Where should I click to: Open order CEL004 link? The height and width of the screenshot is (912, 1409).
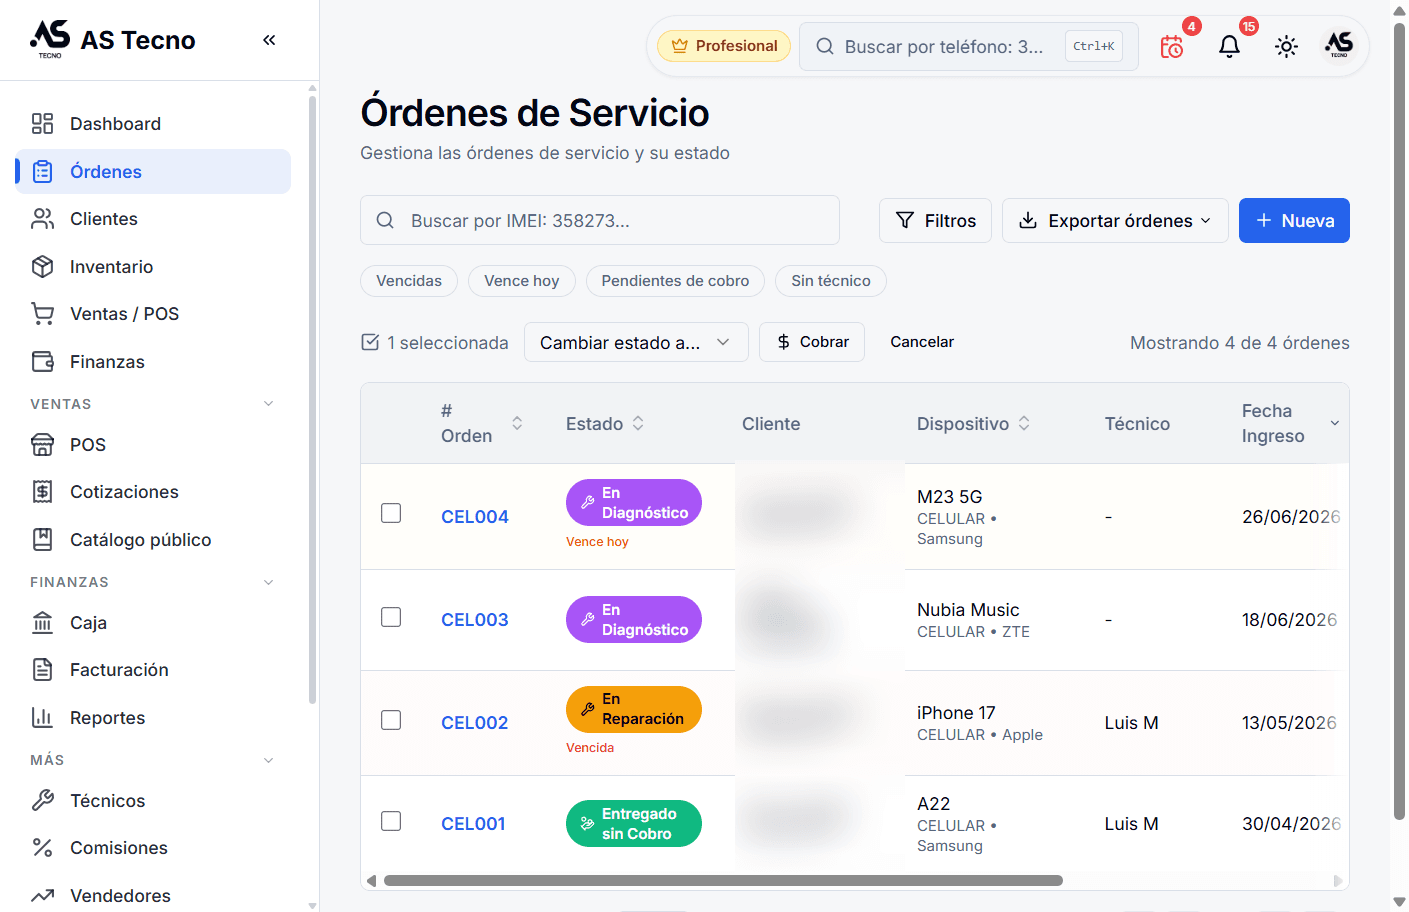(475, 517)
